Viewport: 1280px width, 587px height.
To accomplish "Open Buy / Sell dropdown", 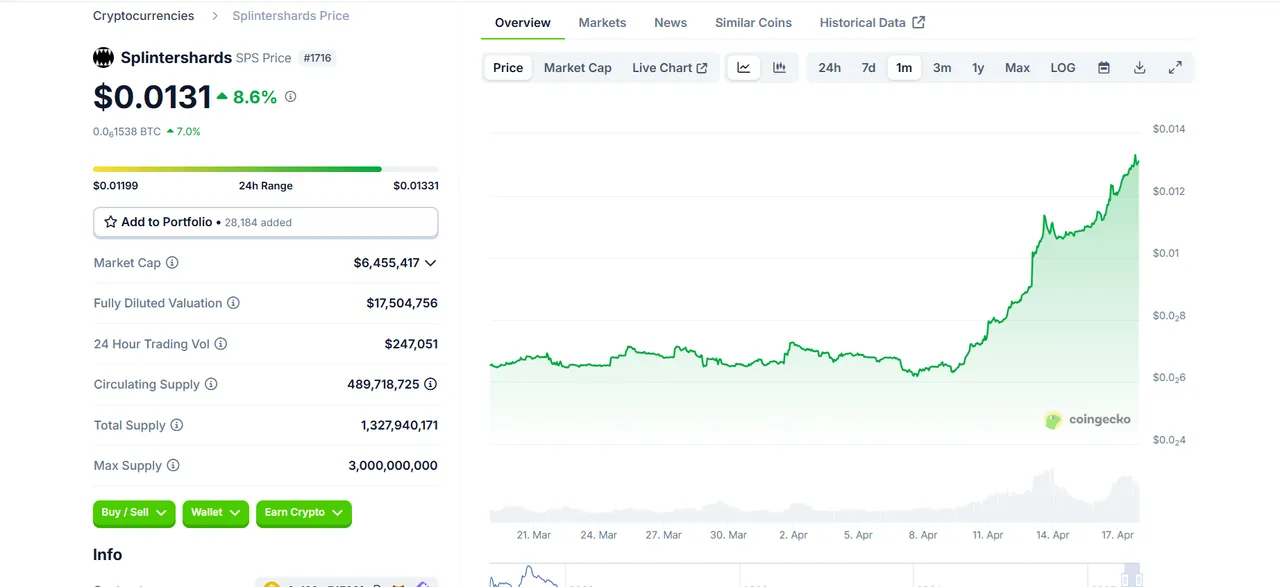I will tap(134, 513).
